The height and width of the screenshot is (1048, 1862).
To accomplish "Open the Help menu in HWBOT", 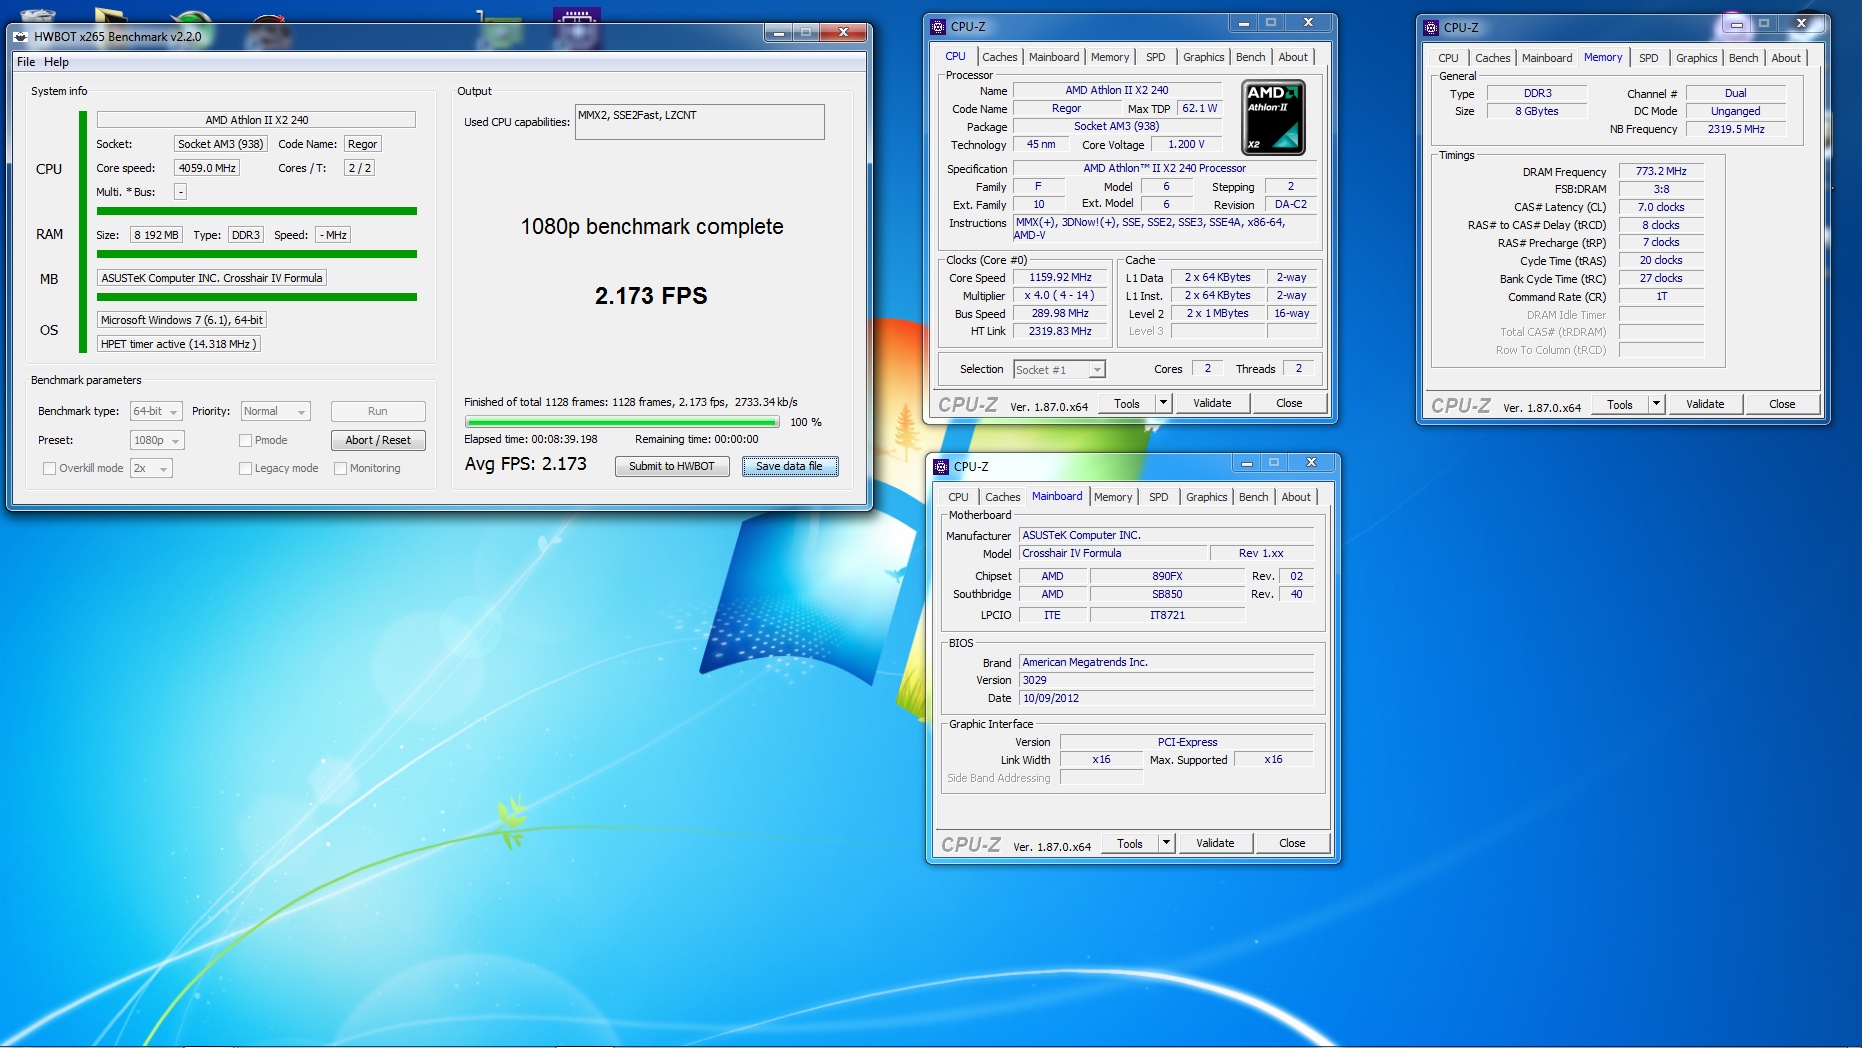I will tap(56, 62).
